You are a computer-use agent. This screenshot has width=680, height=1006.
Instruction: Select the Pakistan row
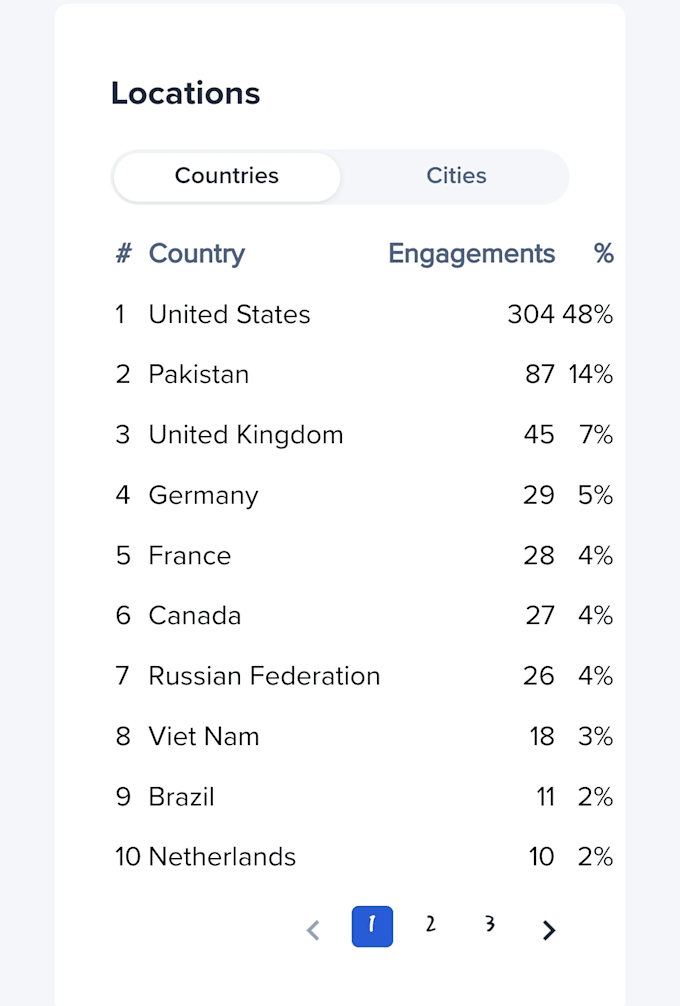click(364, 374)
